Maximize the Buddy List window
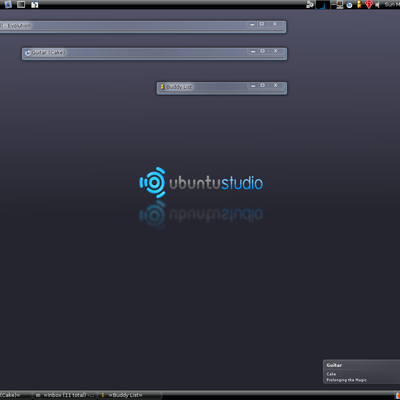Image resolution: width=400 pixels, height=400 pixels. point(263,86)
